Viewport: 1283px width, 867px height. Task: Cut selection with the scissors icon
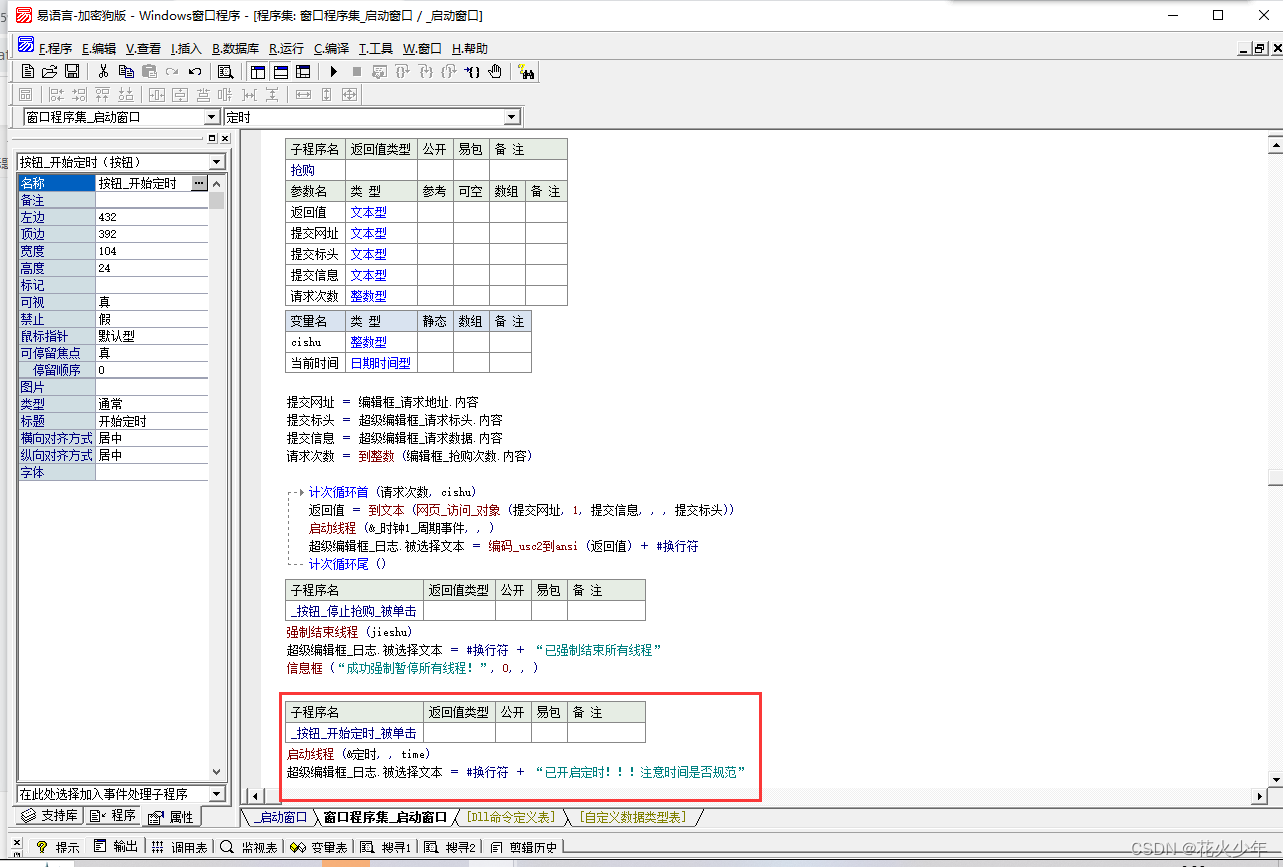point(103,71)
